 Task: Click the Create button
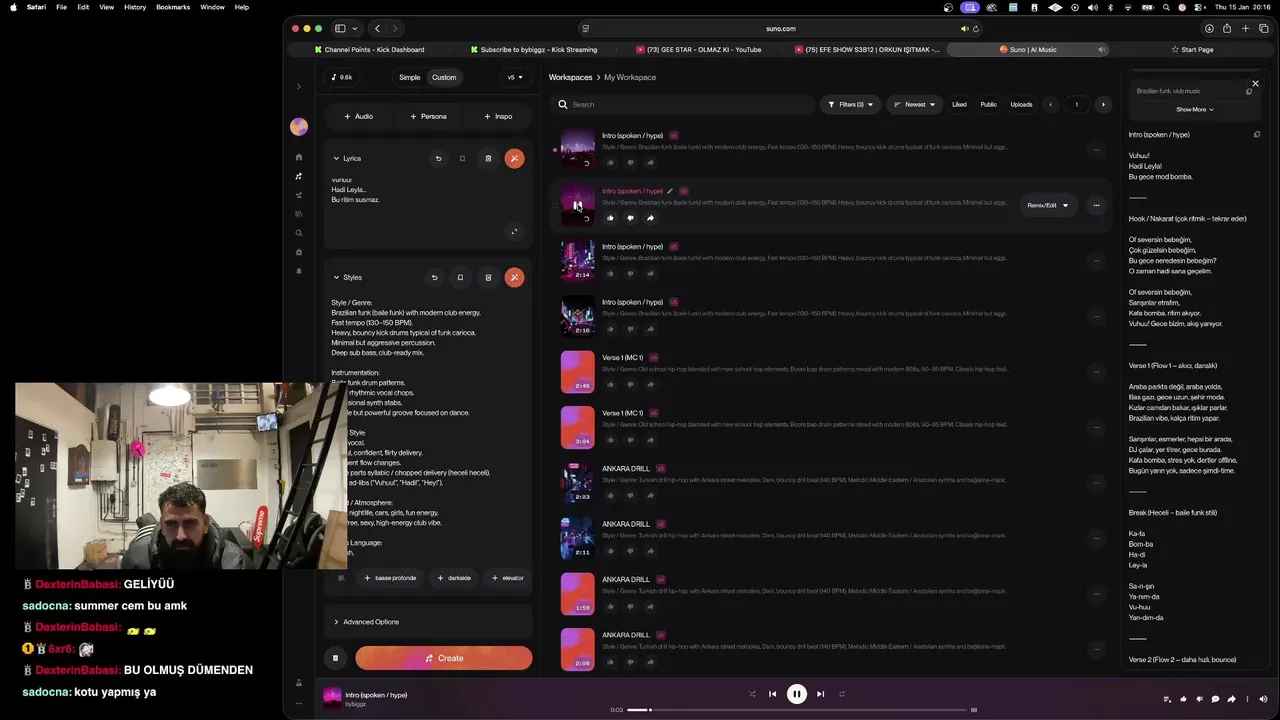443,658
